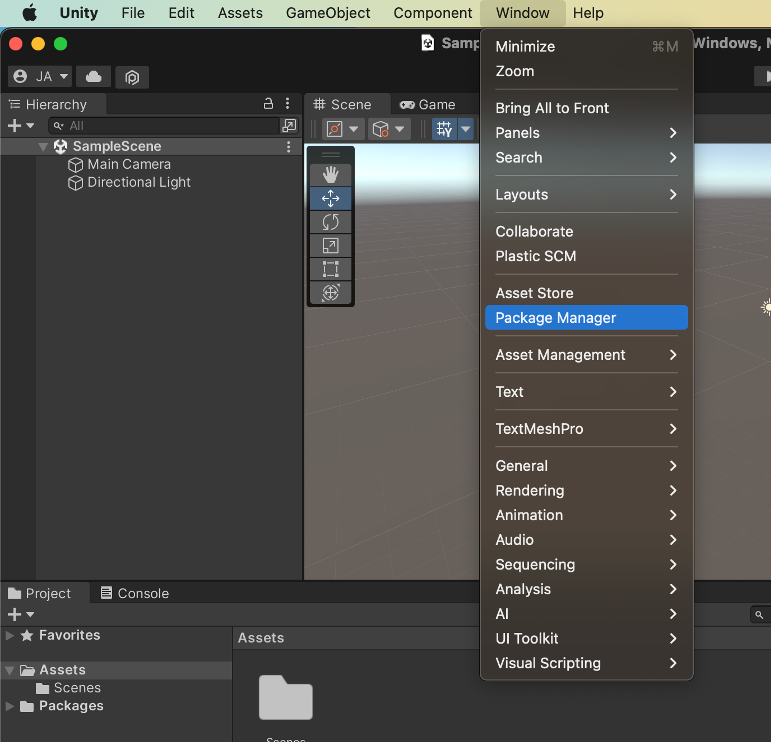
Task: Collapse the Assets folder arrow
Action: click(x=9, y=670)
